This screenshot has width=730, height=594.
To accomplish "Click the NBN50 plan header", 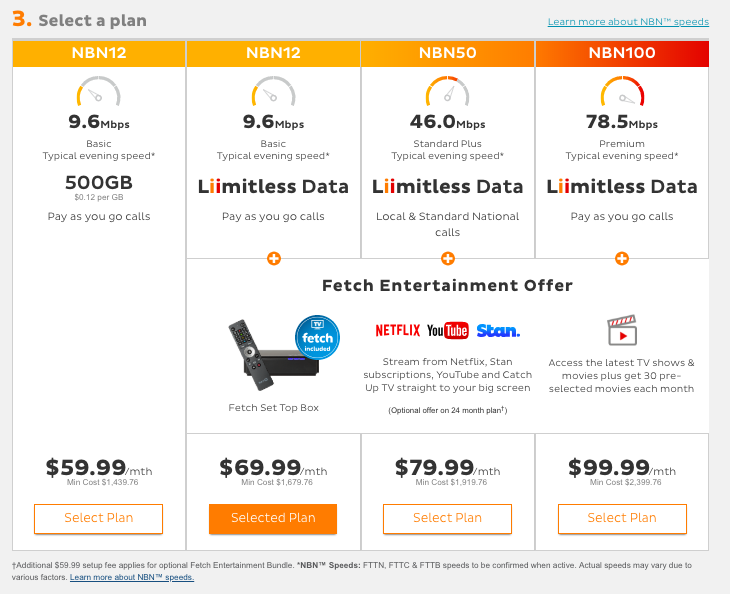I will [x=447, y=53].
